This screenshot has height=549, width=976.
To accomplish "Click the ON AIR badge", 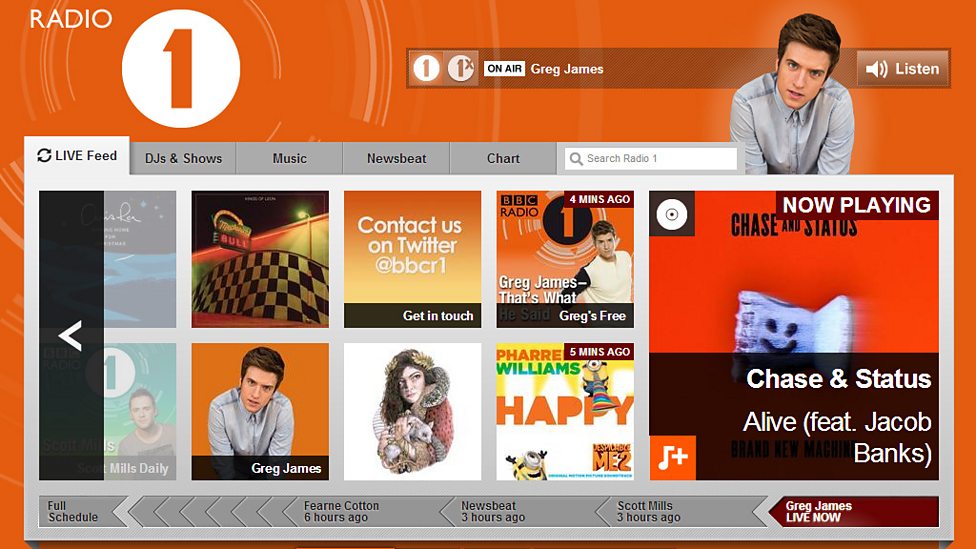I will [504, 68].
